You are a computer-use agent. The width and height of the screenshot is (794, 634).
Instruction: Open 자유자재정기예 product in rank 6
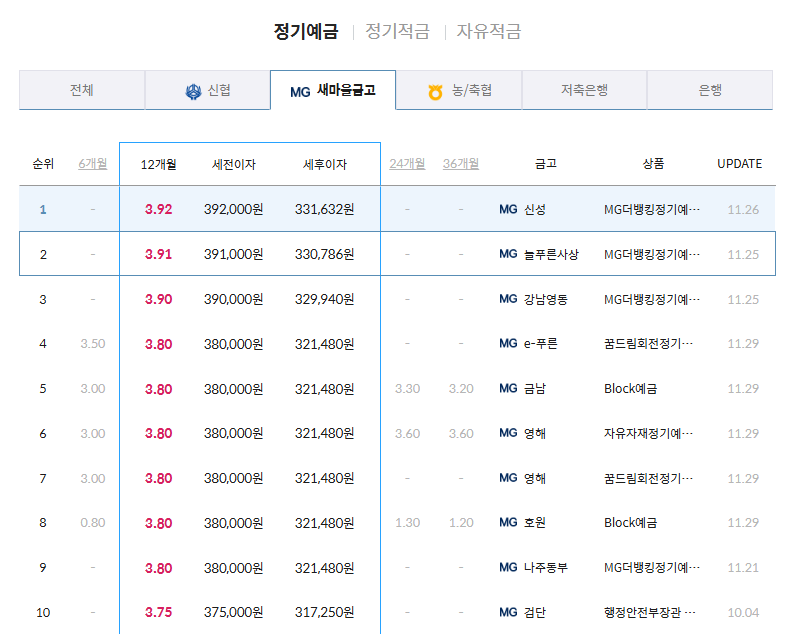coord(648,433)
